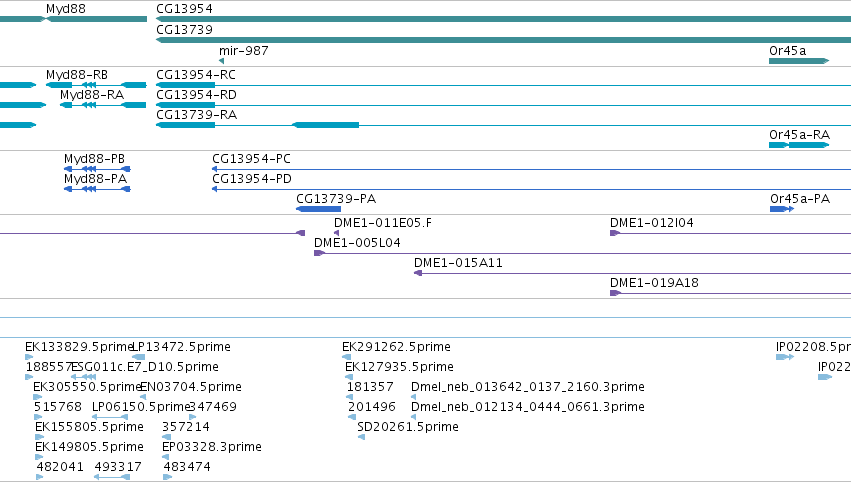
Task: Click the 515768 EST label
Action: click(x=58, y=407)
